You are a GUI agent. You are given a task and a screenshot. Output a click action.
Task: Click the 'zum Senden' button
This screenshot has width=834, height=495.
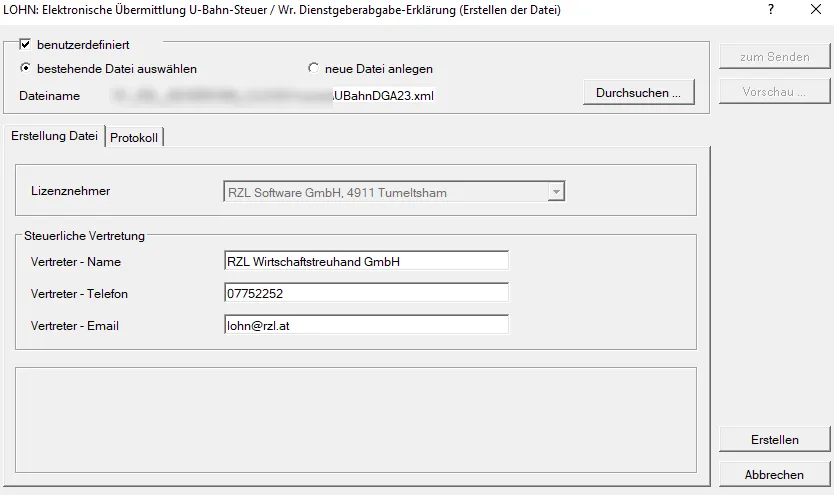pos(774,56)
